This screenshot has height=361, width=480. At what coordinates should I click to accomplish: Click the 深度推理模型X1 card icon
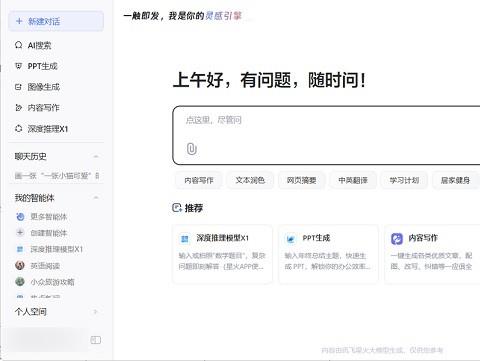(x=185, y=238)
